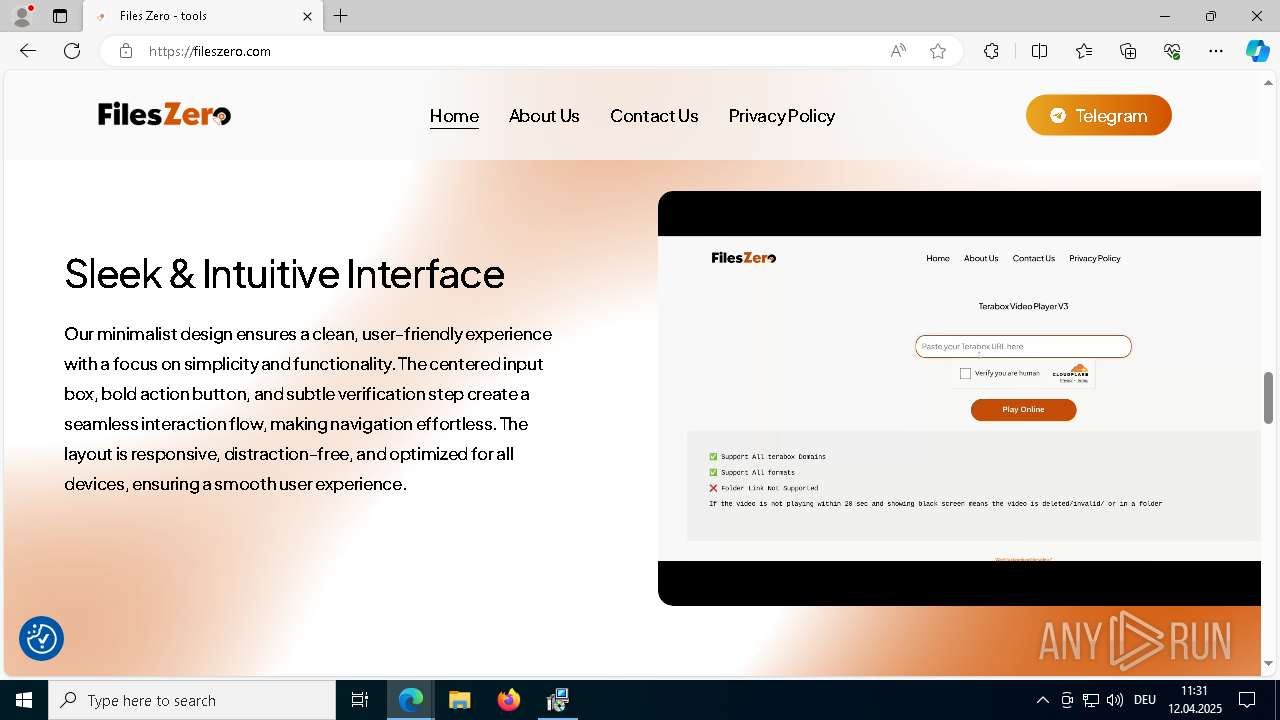Click the Sleek & Intuitive Interface heading

[284, 274]
